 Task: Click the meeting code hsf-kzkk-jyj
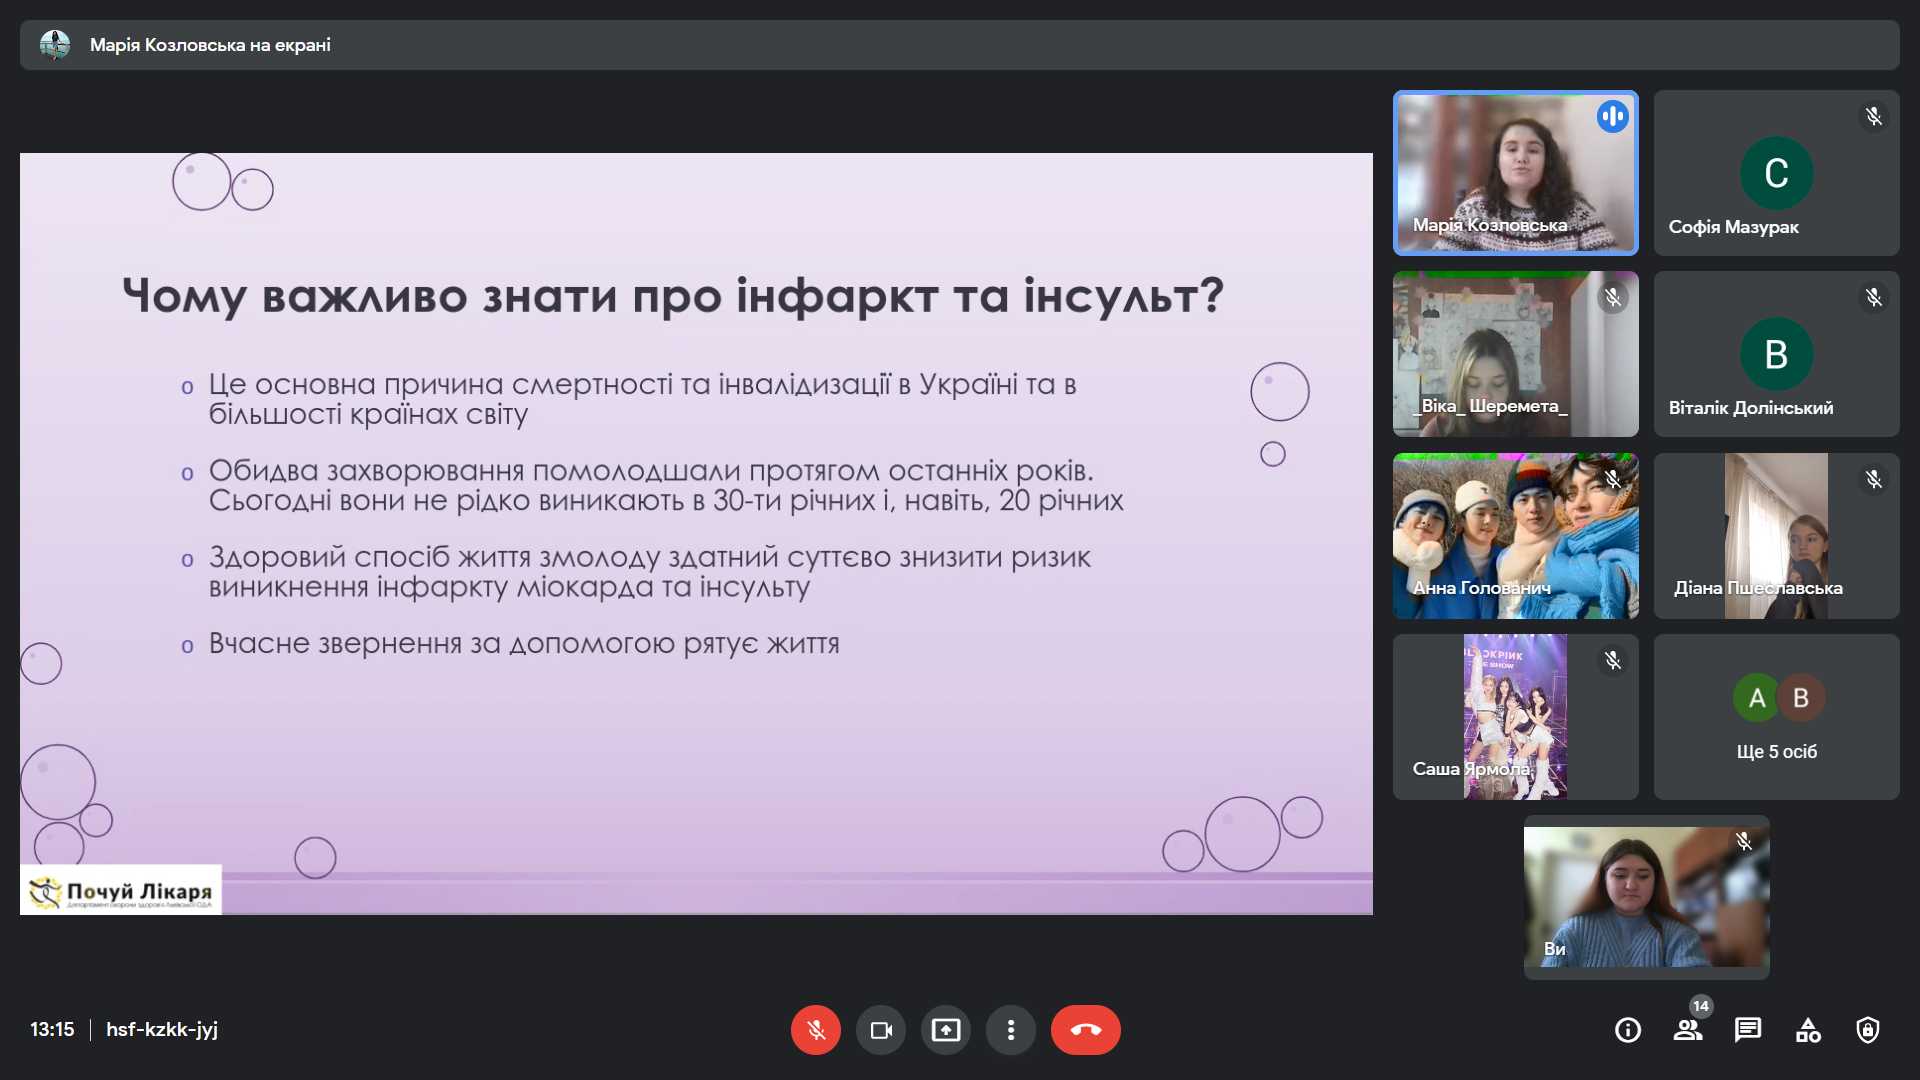point(162,1029)
